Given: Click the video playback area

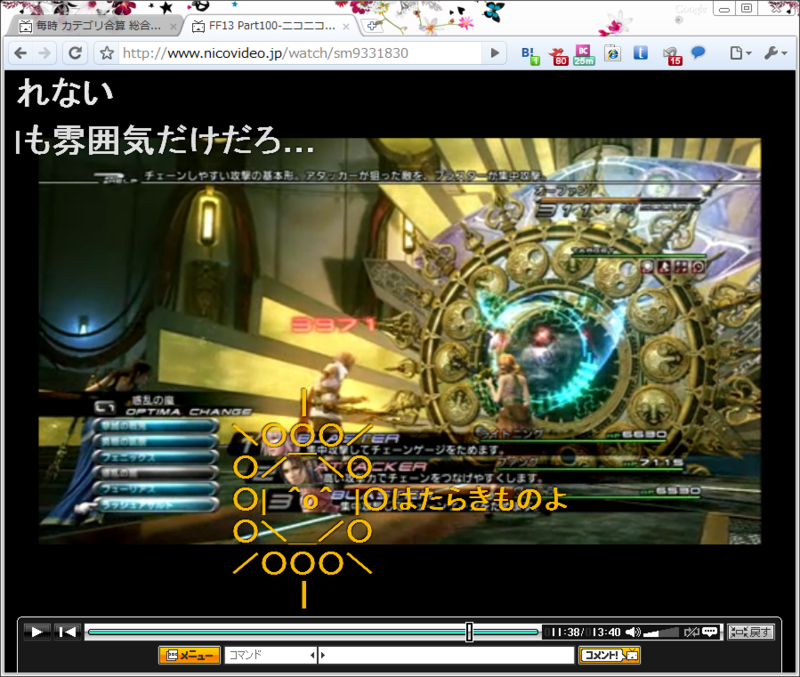Looking at the screenshot, I should [x=400, y=341].
